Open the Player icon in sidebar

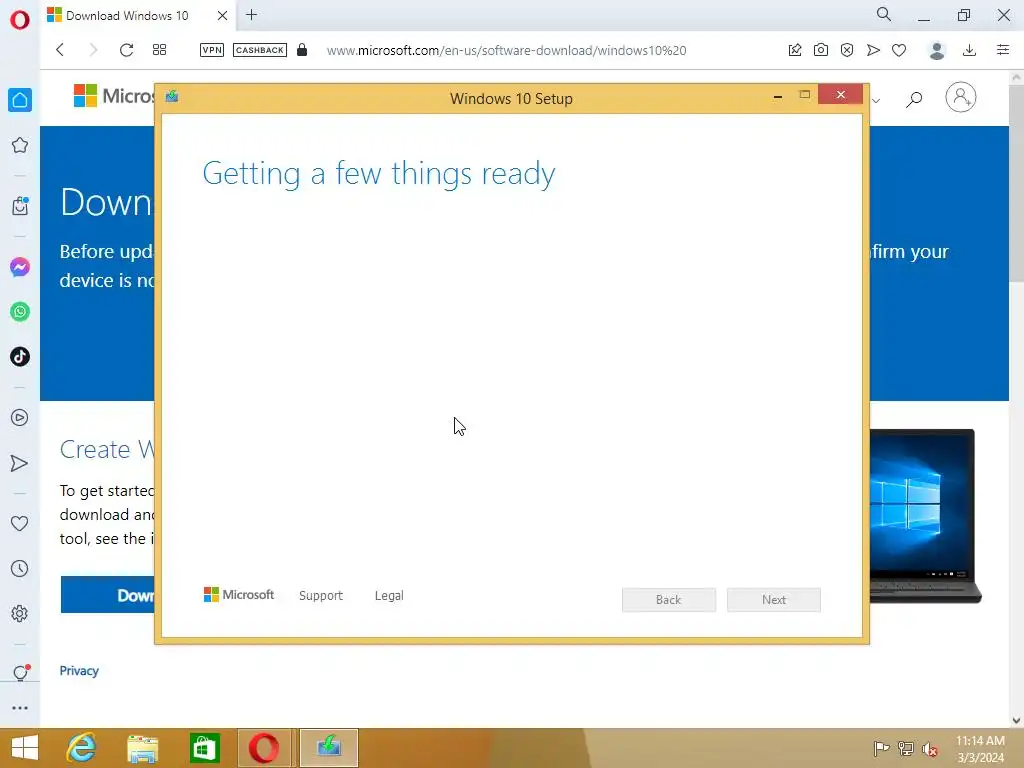click(20, 417)
